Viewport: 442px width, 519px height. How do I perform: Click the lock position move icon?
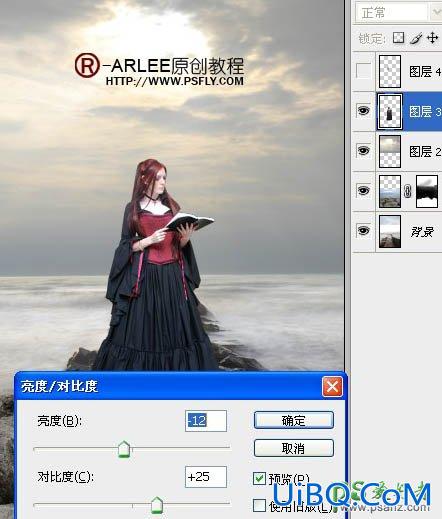click(x=432, y=38)
